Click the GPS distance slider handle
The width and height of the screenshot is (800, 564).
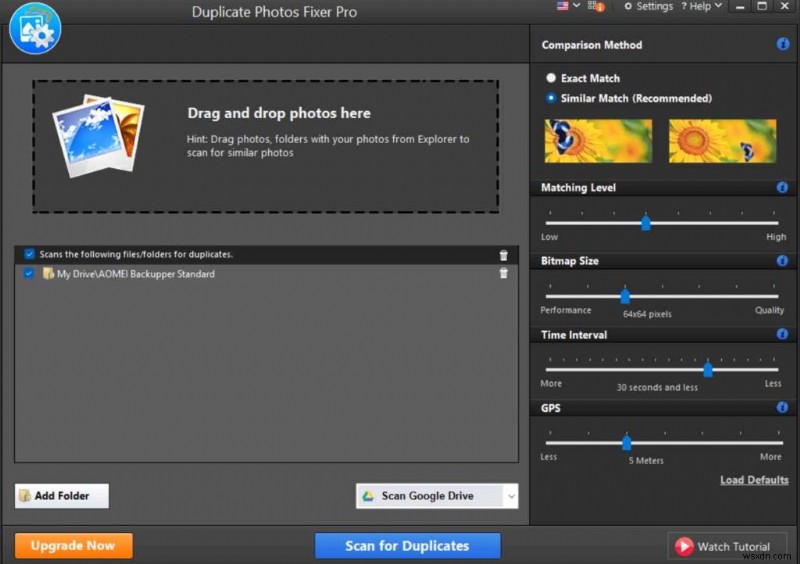click(627, 443)
